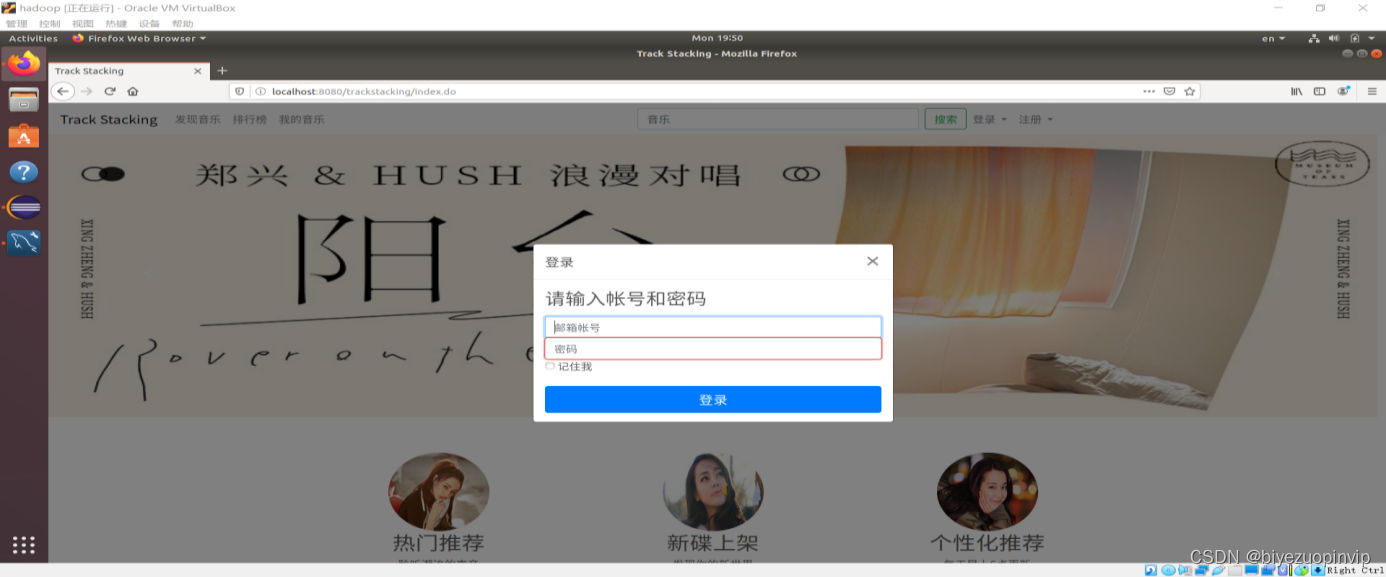Close the login dialog with X
1386x577 pixels.
[x=872, y=261]
